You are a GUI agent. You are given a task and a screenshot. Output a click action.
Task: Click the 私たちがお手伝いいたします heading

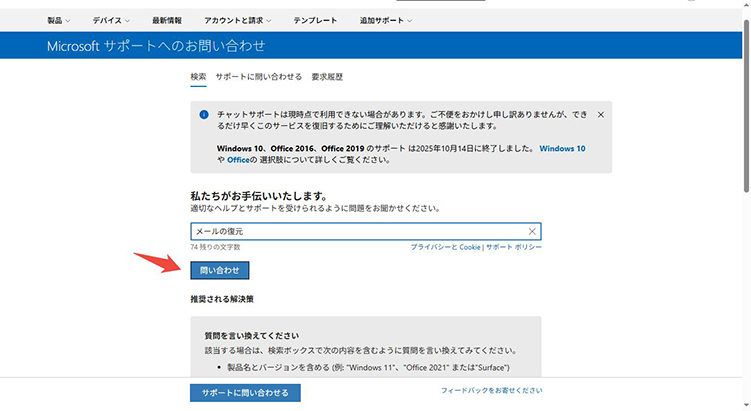point(259,196)
